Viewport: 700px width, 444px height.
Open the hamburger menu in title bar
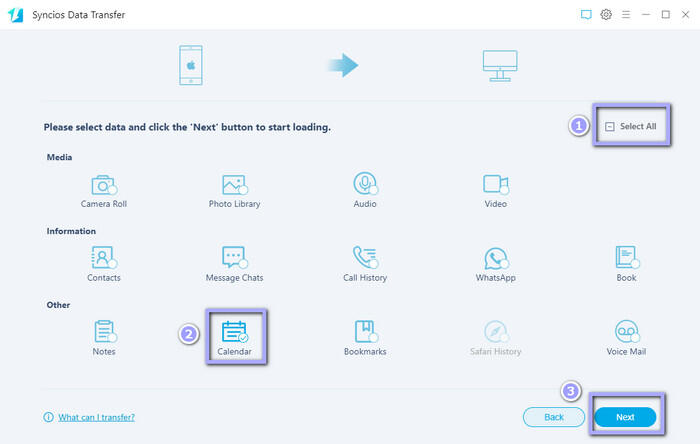pyautogui.click(x=626, y=15)
